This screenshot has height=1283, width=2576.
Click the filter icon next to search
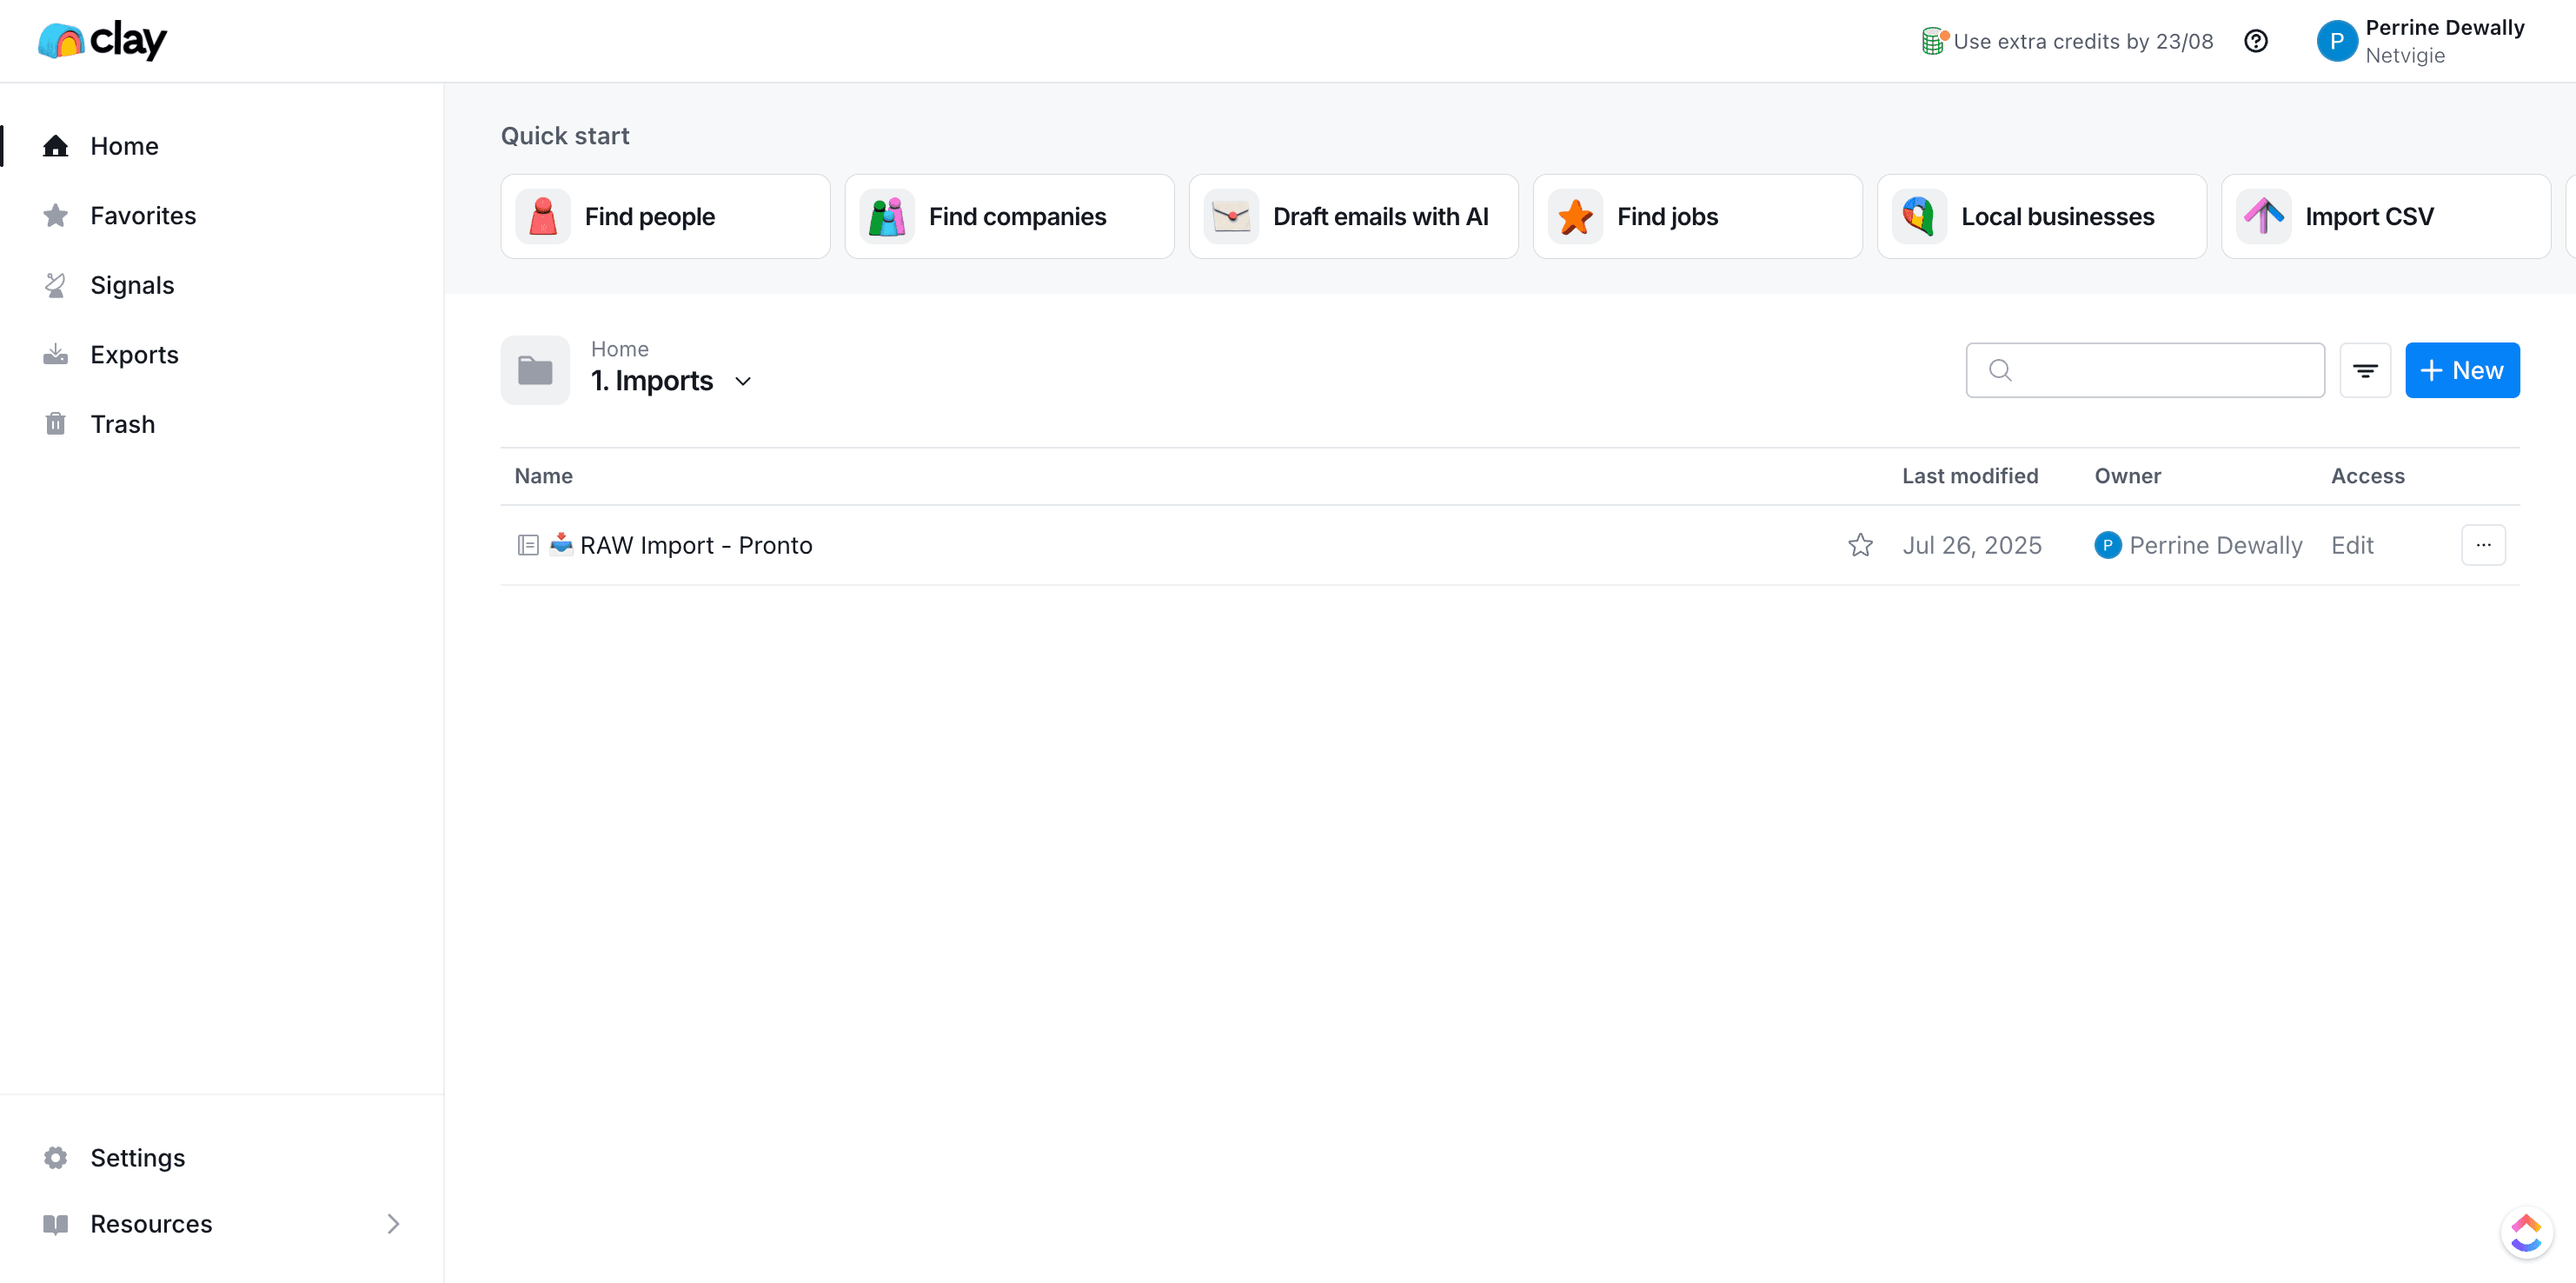click(2365, 370)
